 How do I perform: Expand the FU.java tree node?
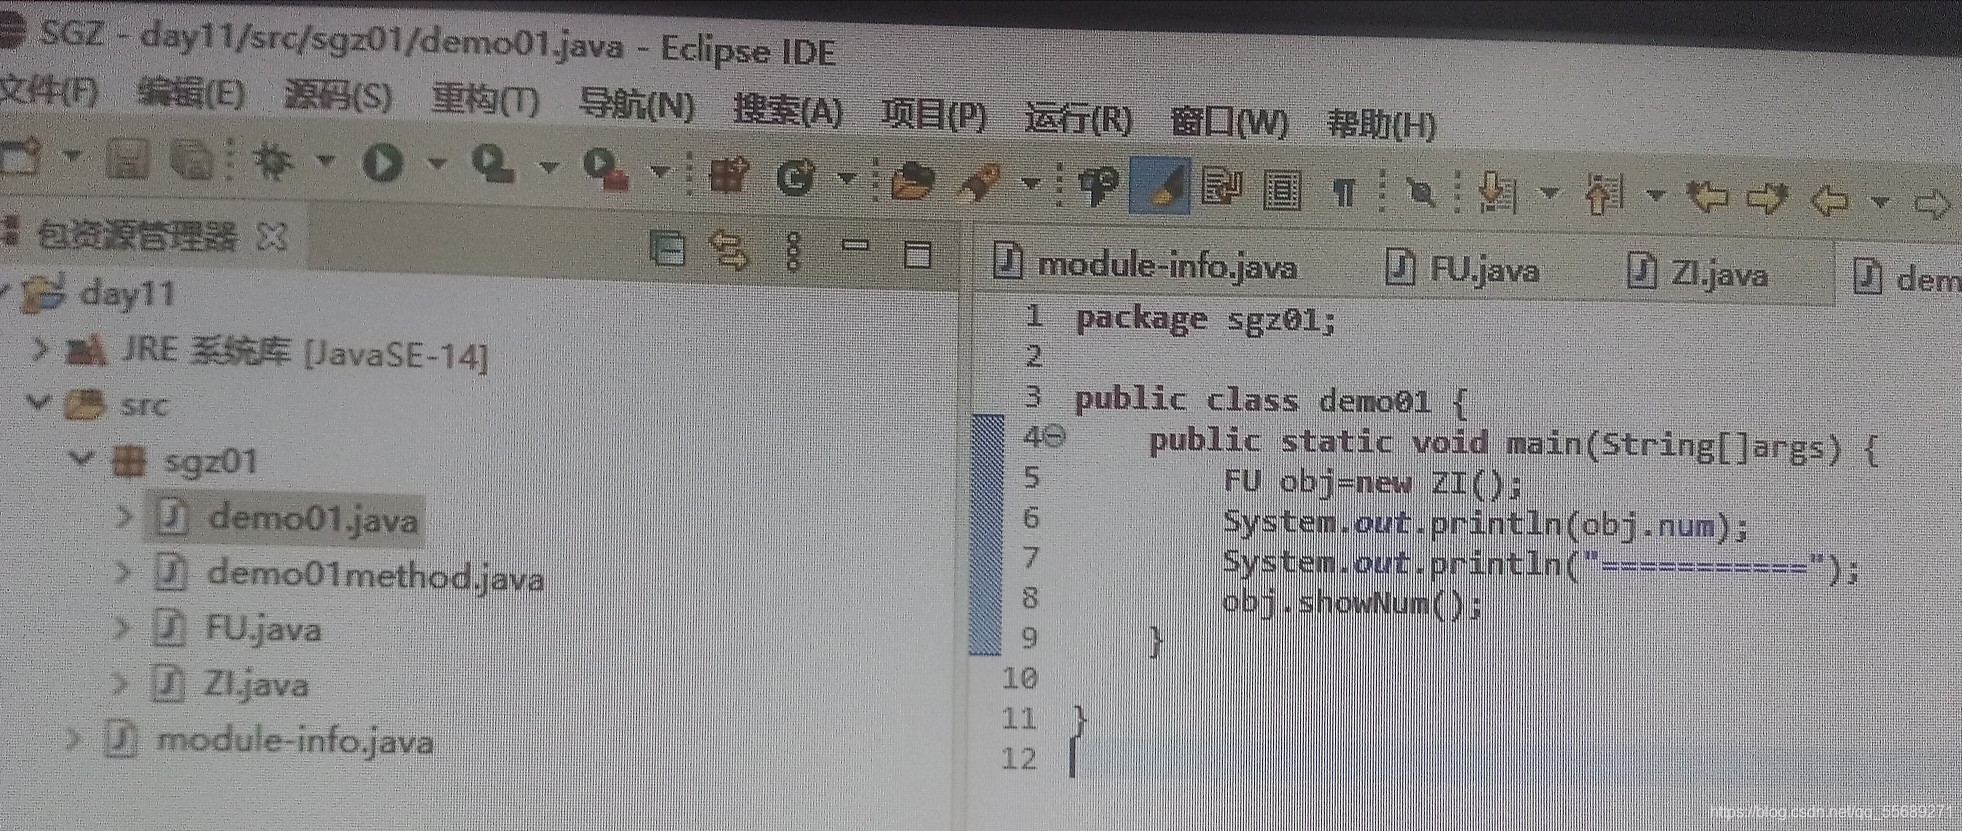pos(122,628)
